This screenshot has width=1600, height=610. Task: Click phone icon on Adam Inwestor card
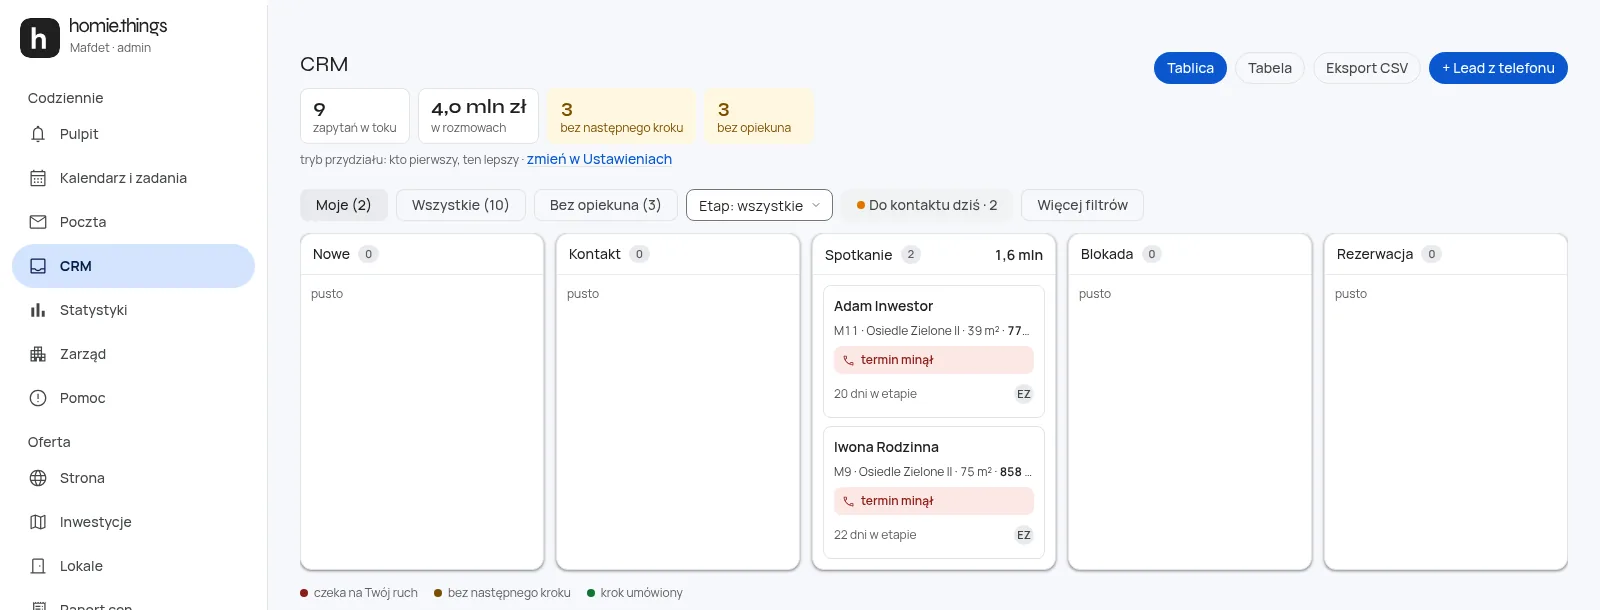[849, 360]
